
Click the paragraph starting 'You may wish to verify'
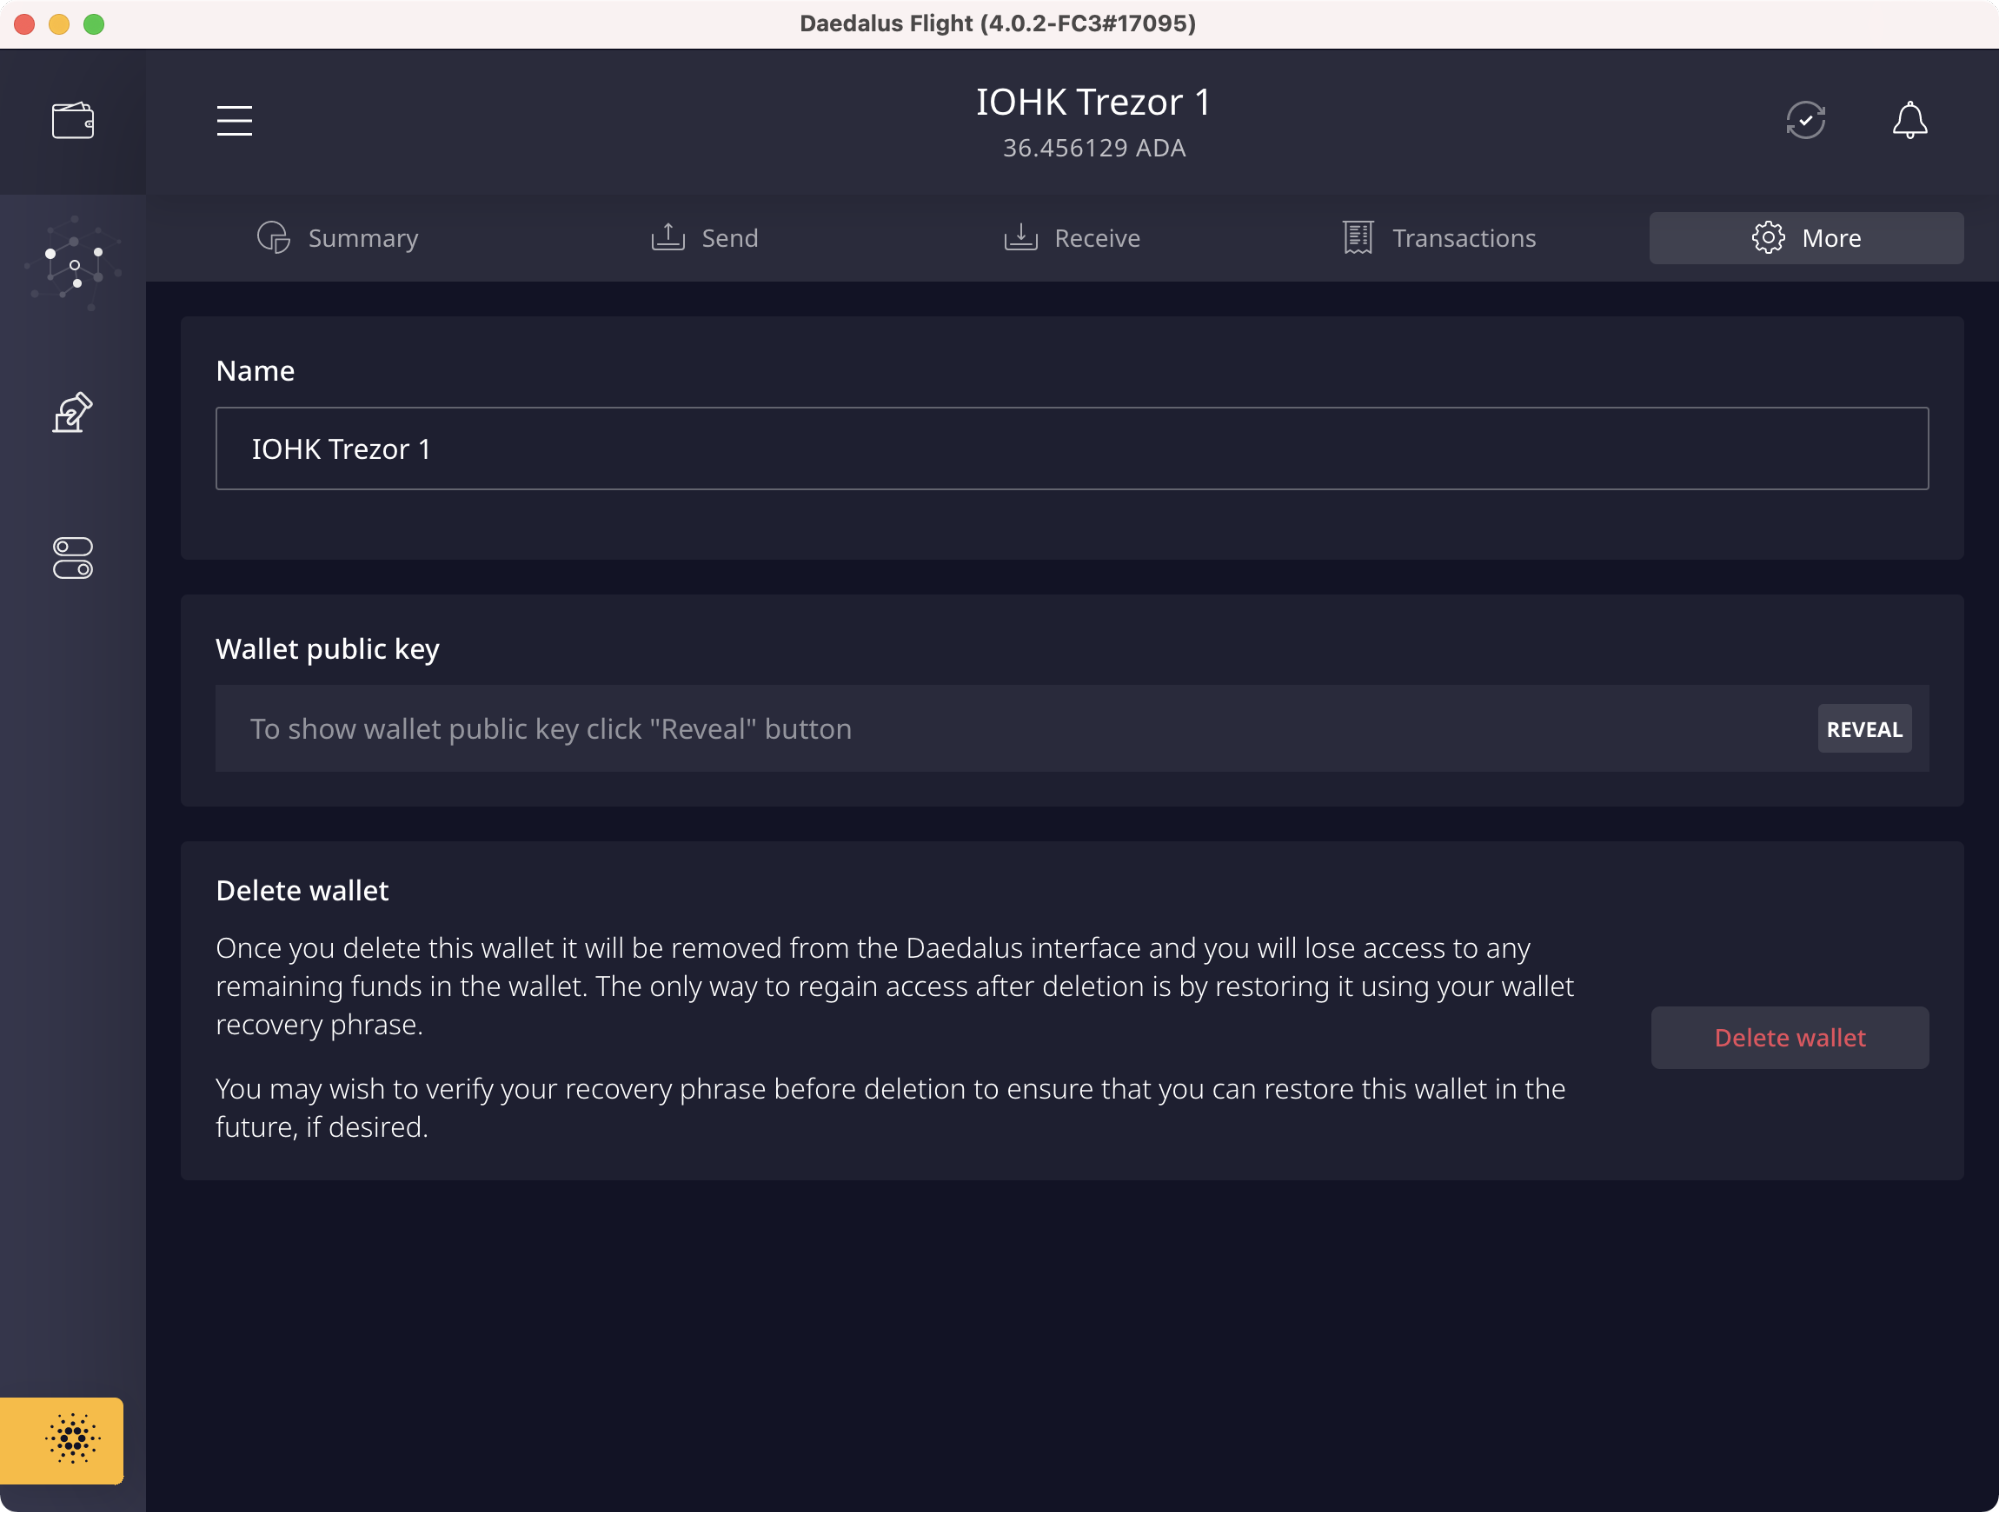click(890, 1108)
